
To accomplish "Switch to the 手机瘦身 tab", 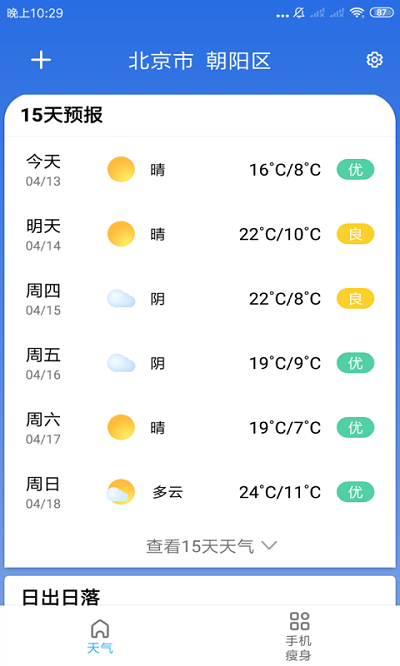I will tap(299, 636).
